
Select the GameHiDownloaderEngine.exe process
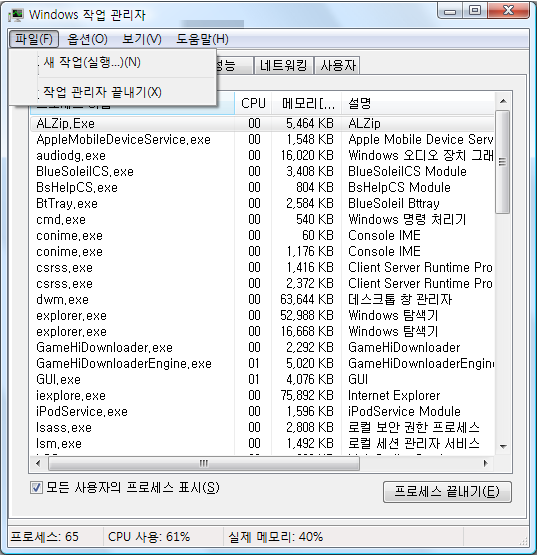(262, 363)
